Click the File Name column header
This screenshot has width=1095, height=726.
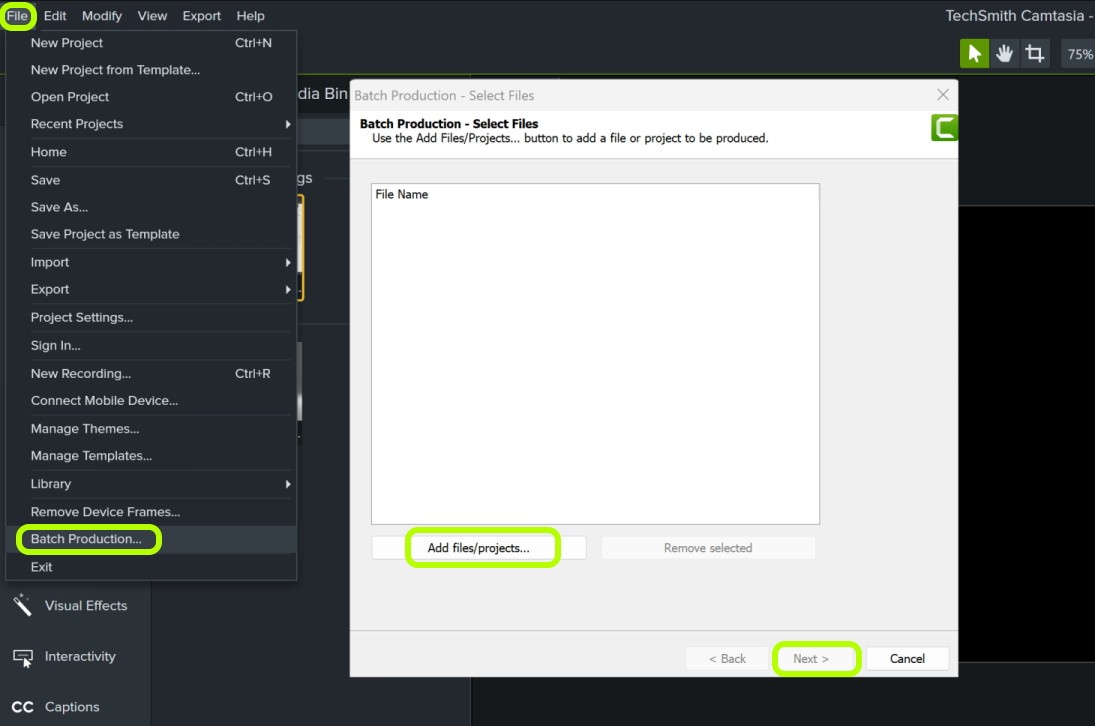click(402, 194)
